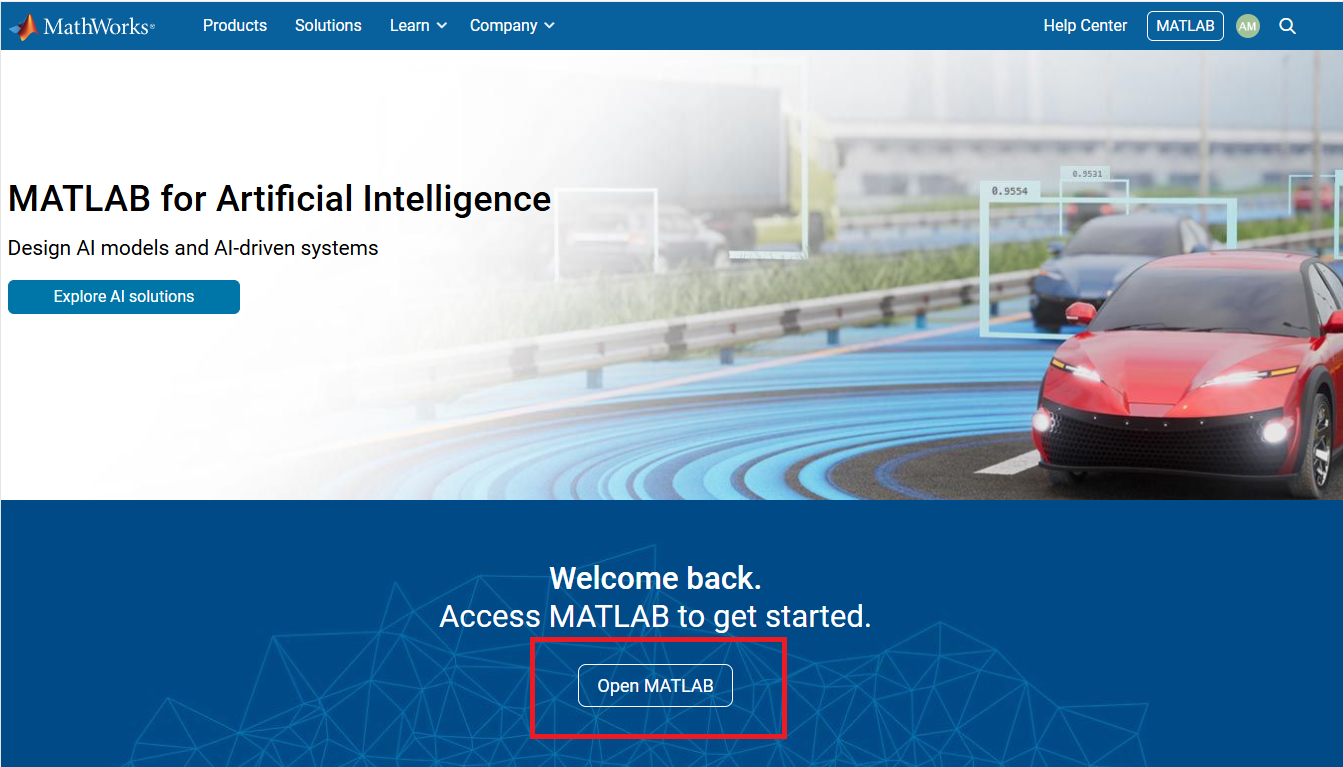Click the 0.9554 detection label
1343x767 pixels.
coord(1010,191)
